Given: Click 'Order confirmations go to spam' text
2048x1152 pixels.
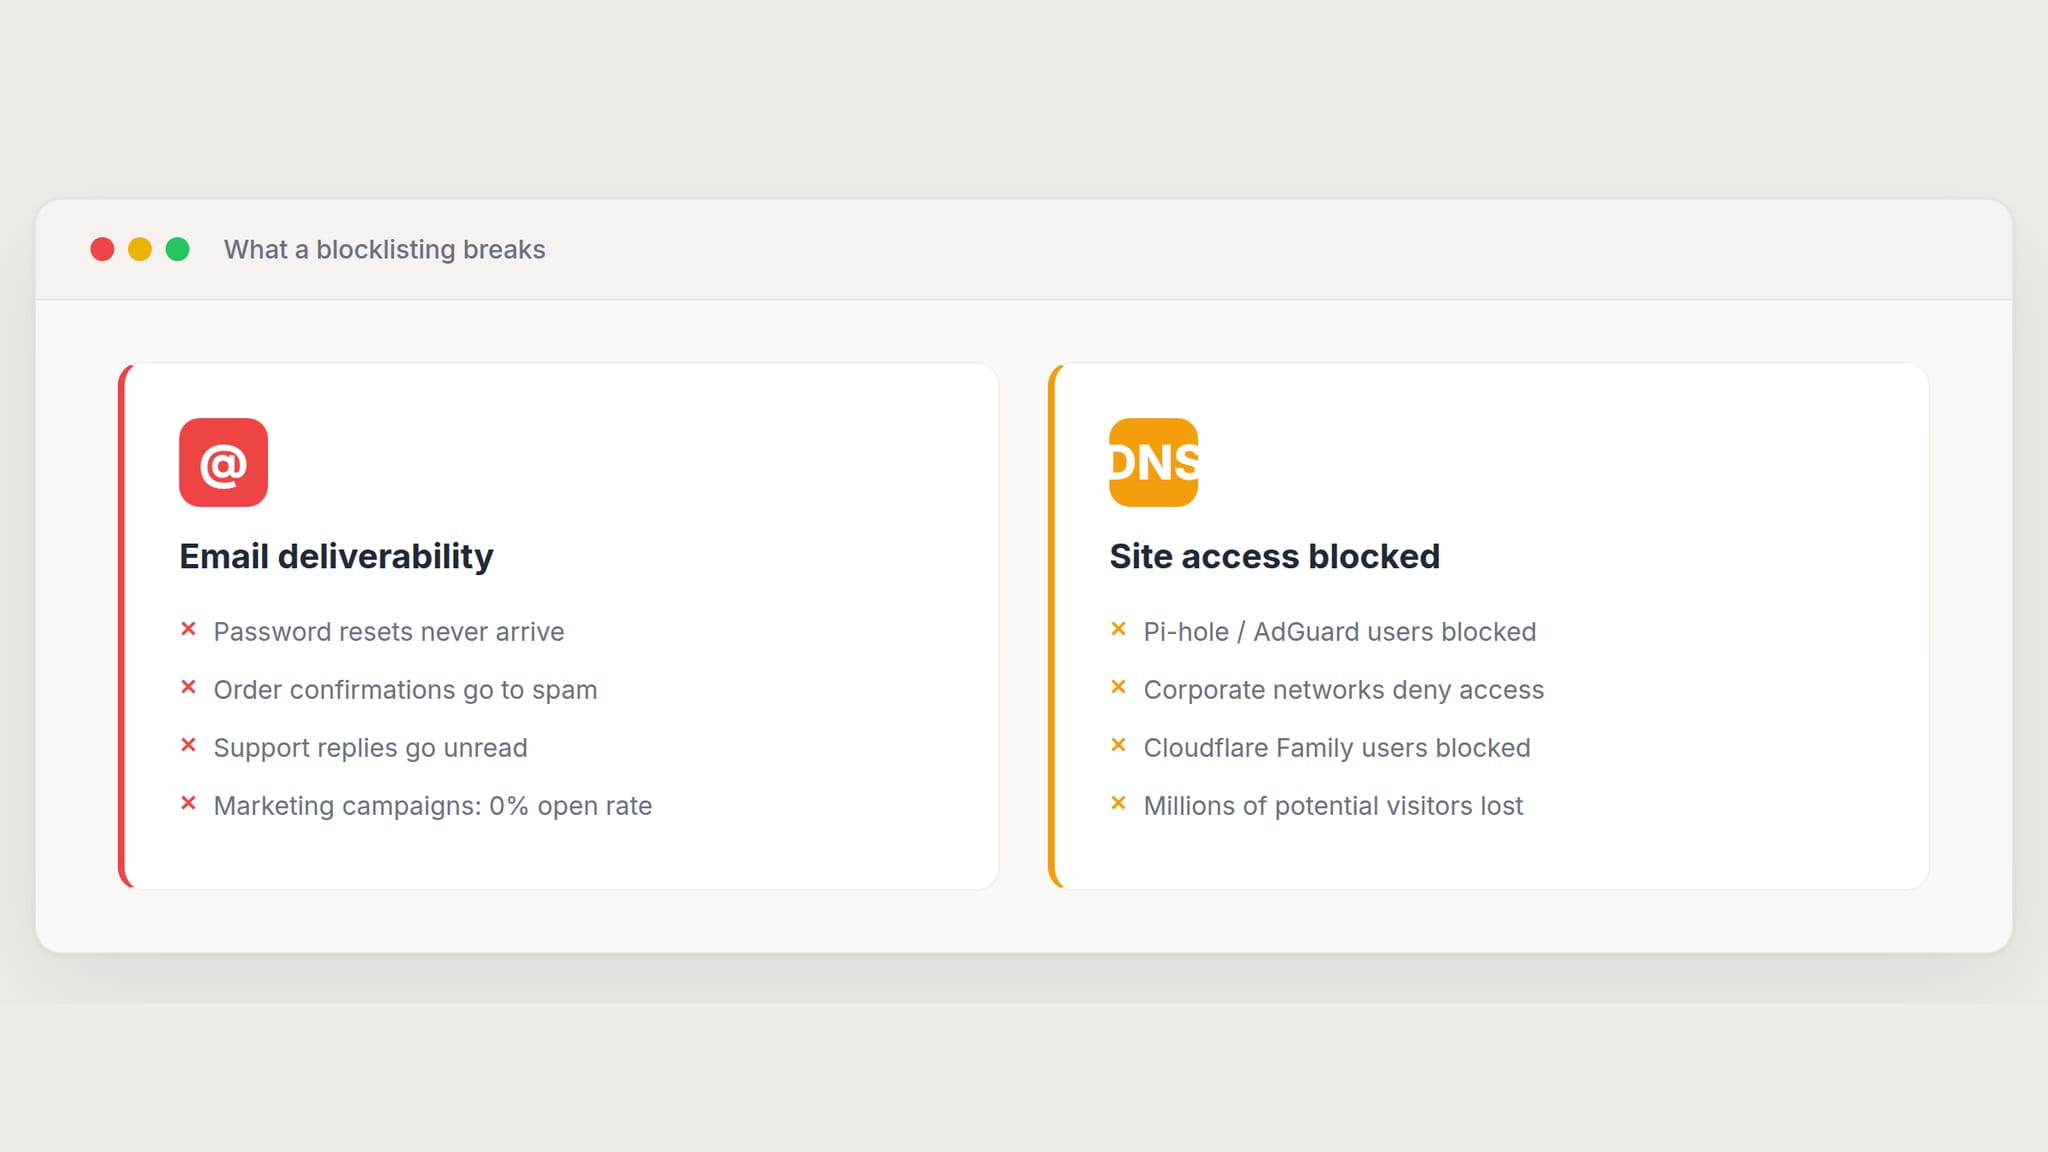Looking at the screenshot, I should (x=405, y=690).
